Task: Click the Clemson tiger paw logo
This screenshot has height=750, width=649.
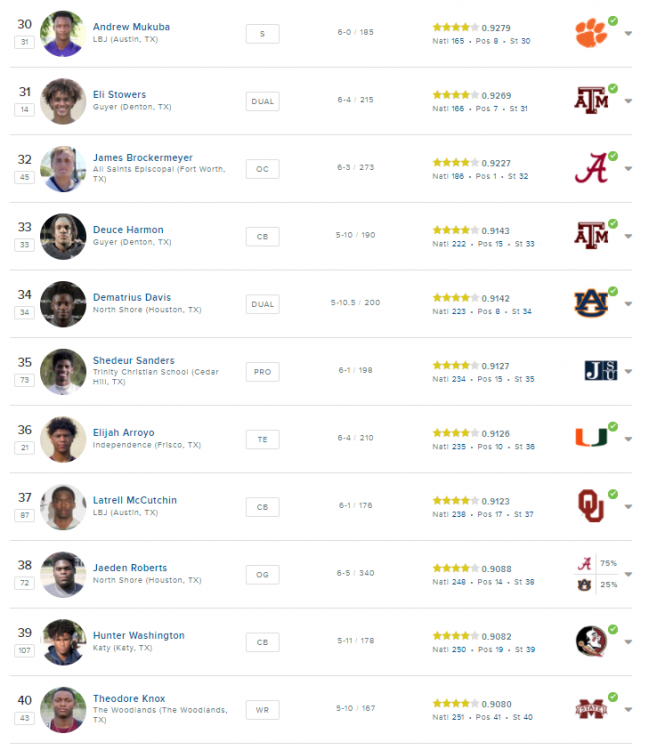Action: point(590,33)
